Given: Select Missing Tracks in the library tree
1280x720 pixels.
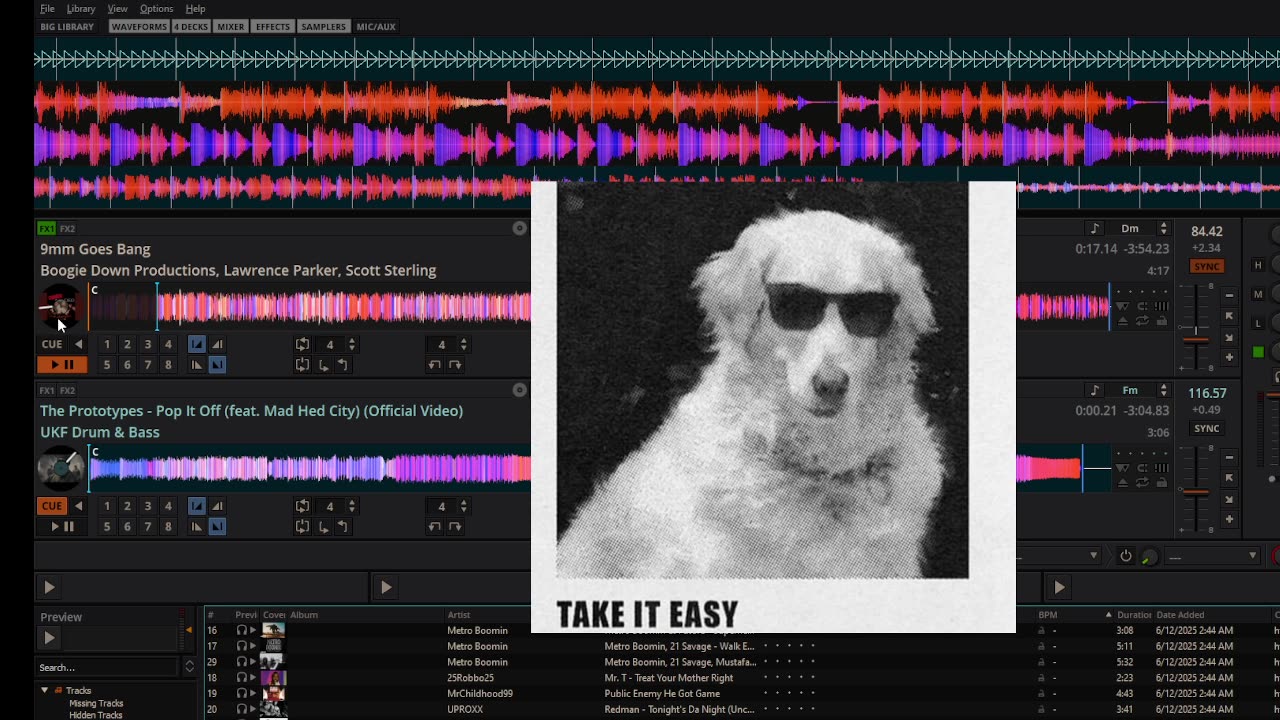Looking at the screenshot, I should point(96,704).
